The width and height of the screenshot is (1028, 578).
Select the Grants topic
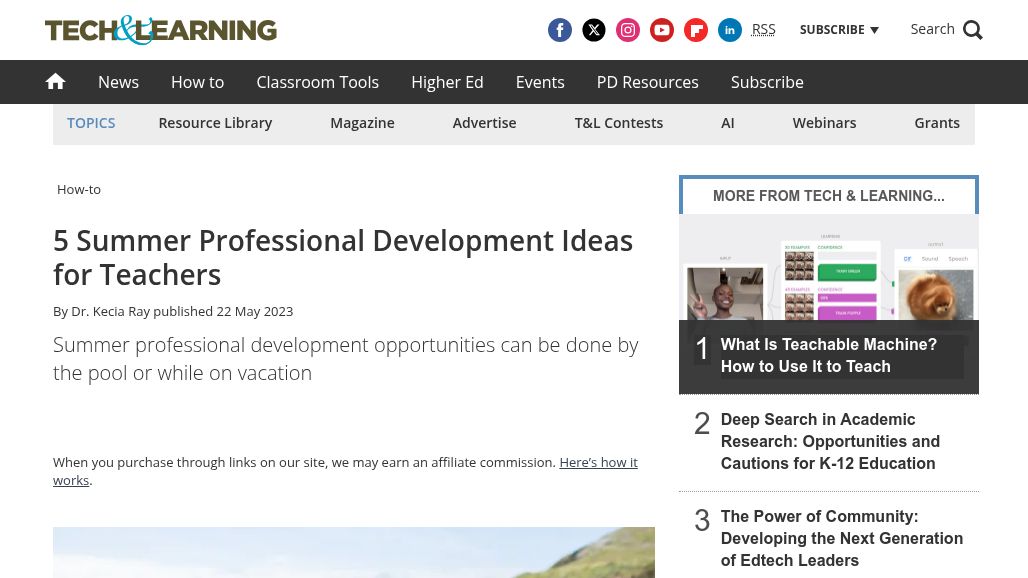click(936, 123)
